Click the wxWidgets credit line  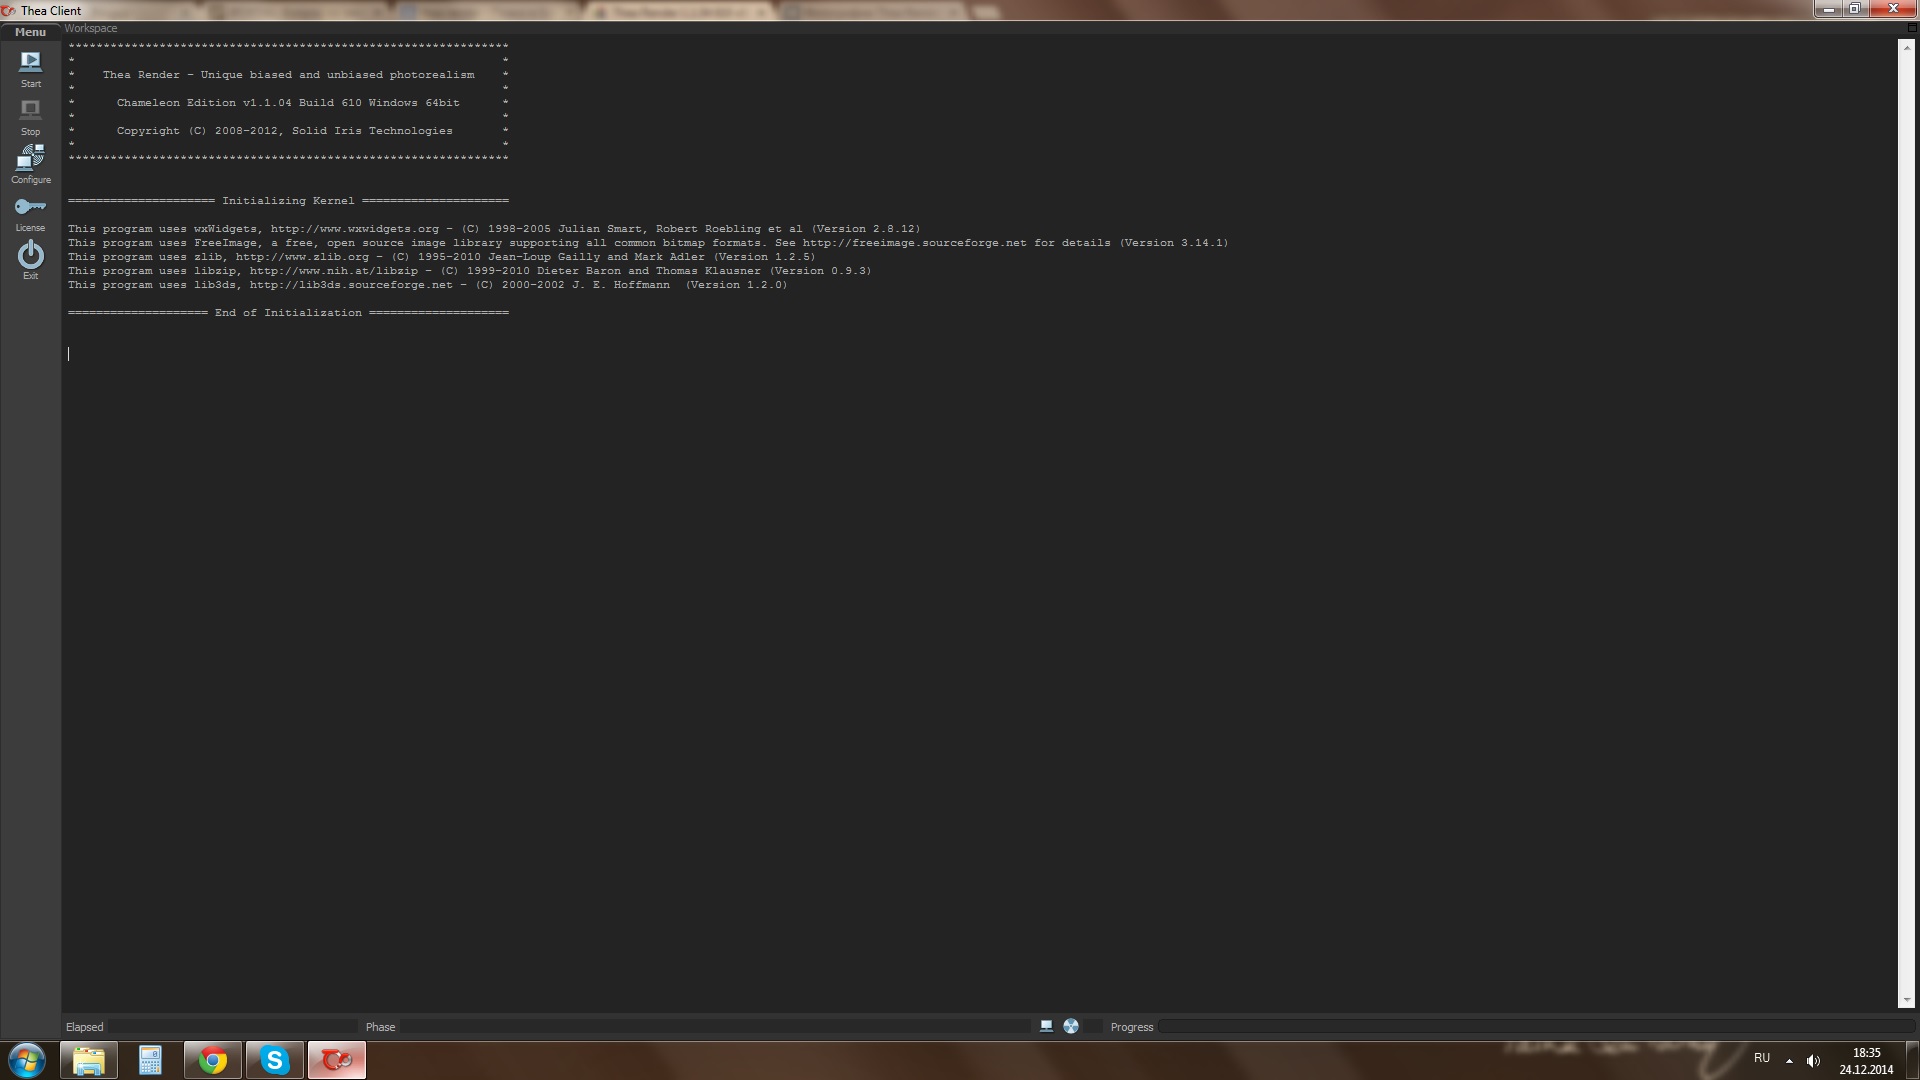[x=494, y=229]
